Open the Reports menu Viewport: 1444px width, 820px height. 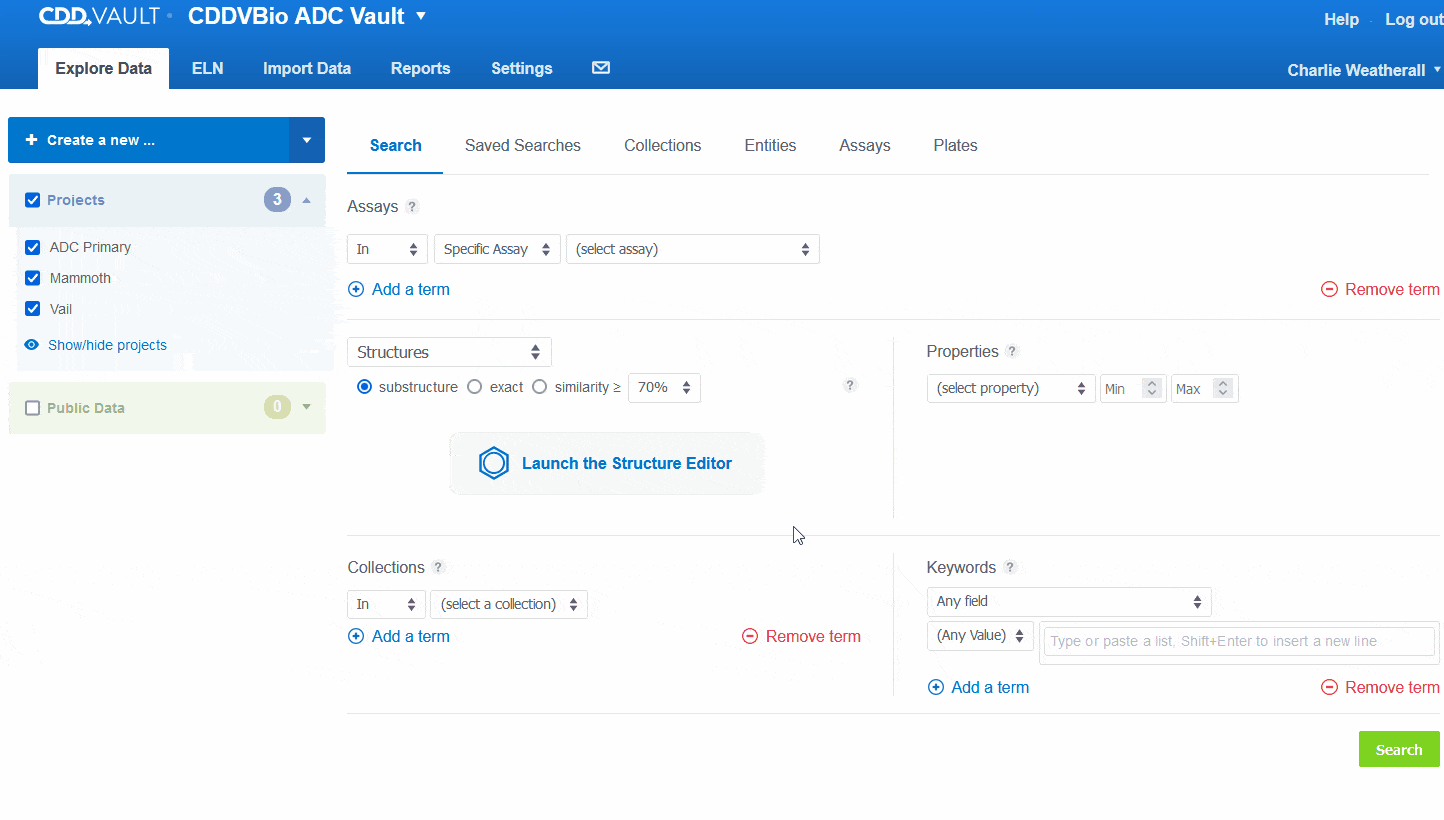[x=420, y=68]
